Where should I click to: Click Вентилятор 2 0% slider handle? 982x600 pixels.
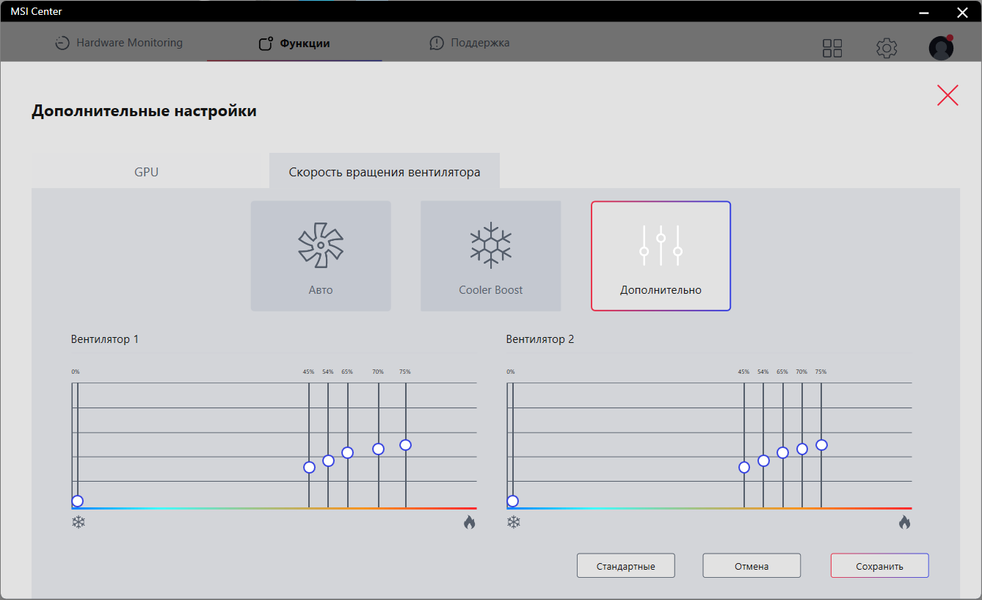512,501
